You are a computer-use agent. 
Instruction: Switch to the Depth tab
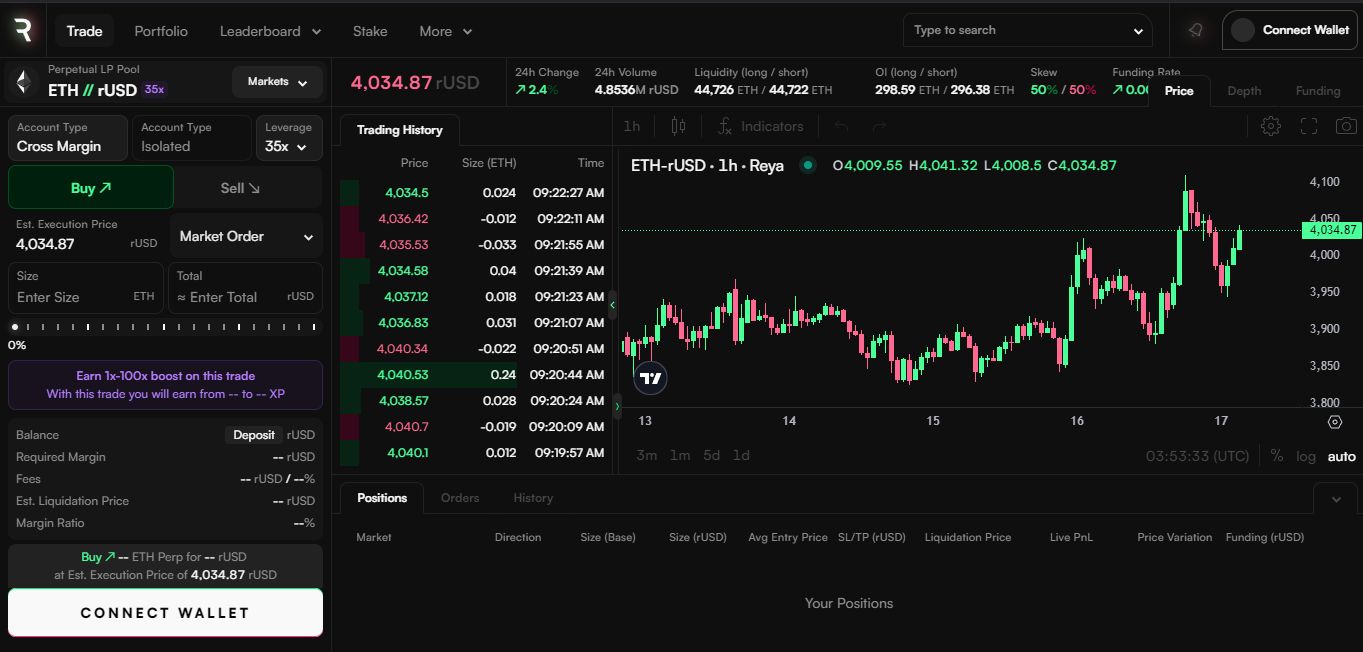[x=1244, y=91]
